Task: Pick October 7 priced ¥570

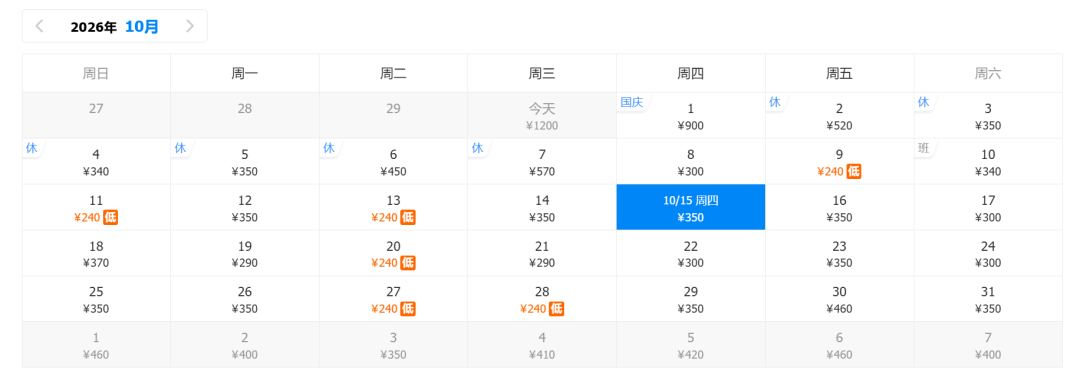Action: coord(542,162)
